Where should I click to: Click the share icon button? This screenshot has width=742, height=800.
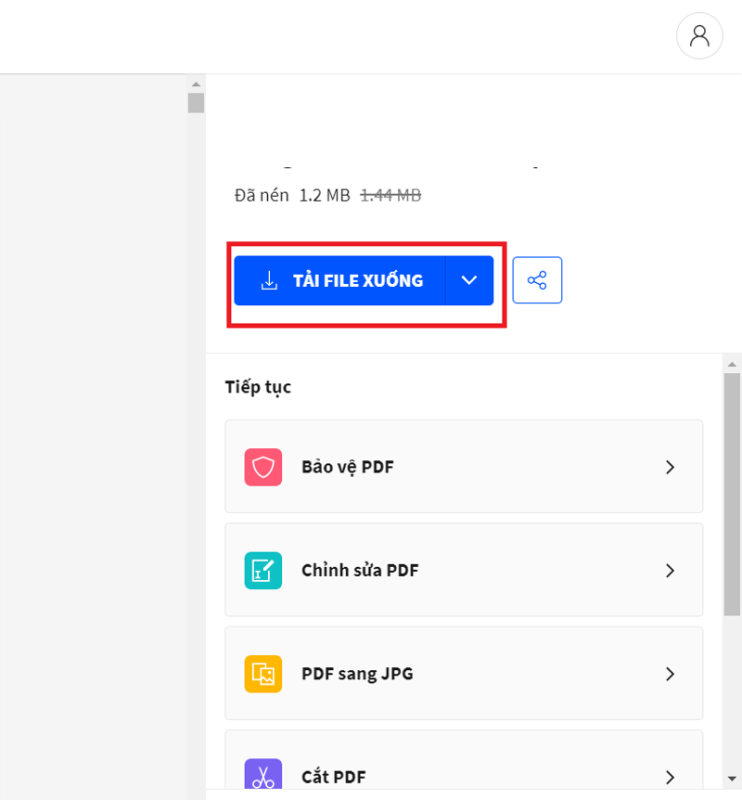point(537,280)
